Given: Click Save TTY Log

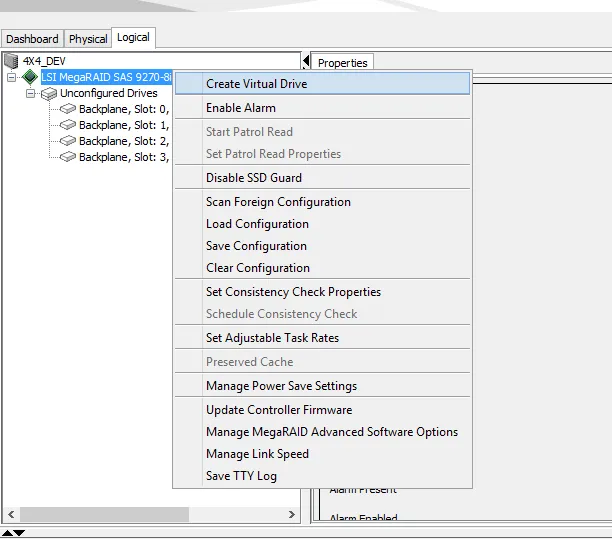Looking at the screenshot, I should coord(322,476).
